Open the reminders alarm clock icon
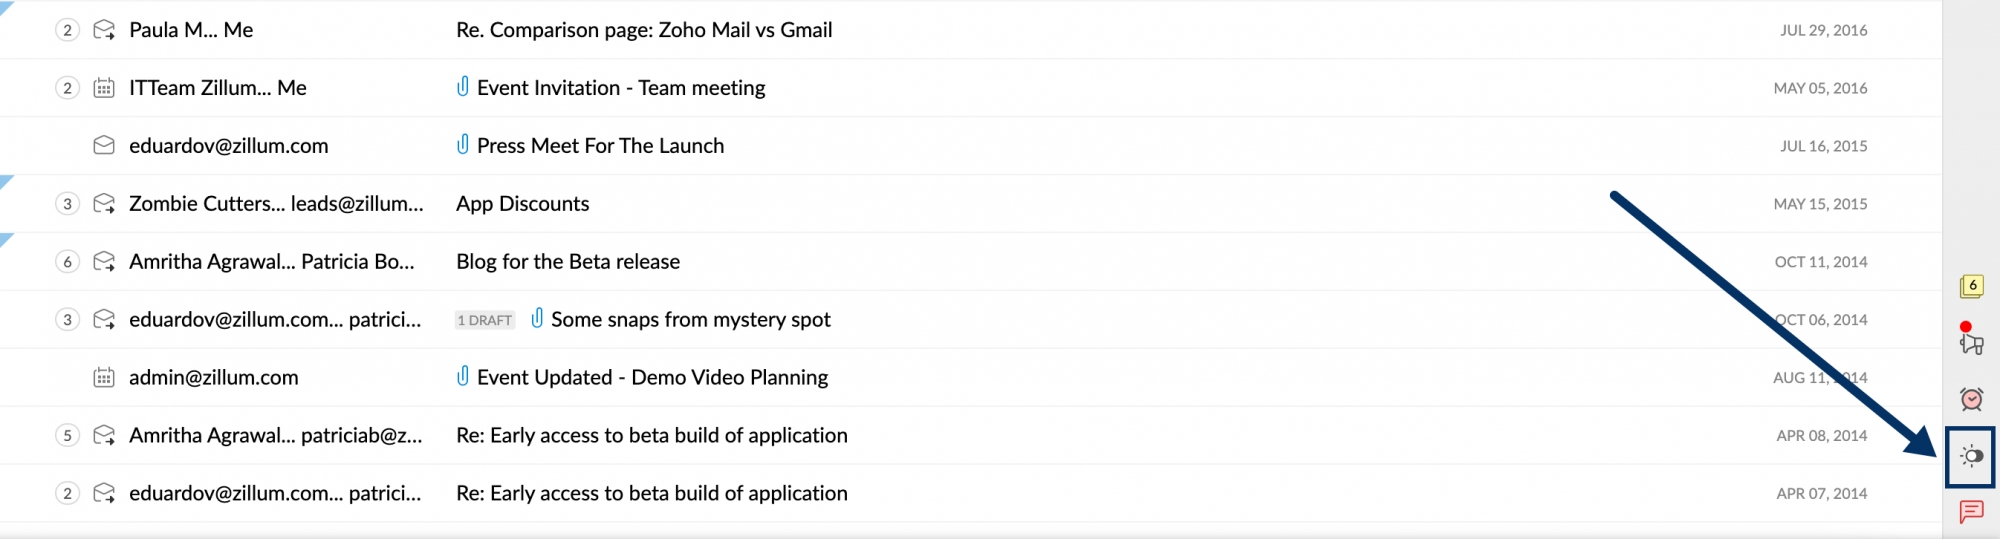2000x539 pixels. pos(1971,399)
